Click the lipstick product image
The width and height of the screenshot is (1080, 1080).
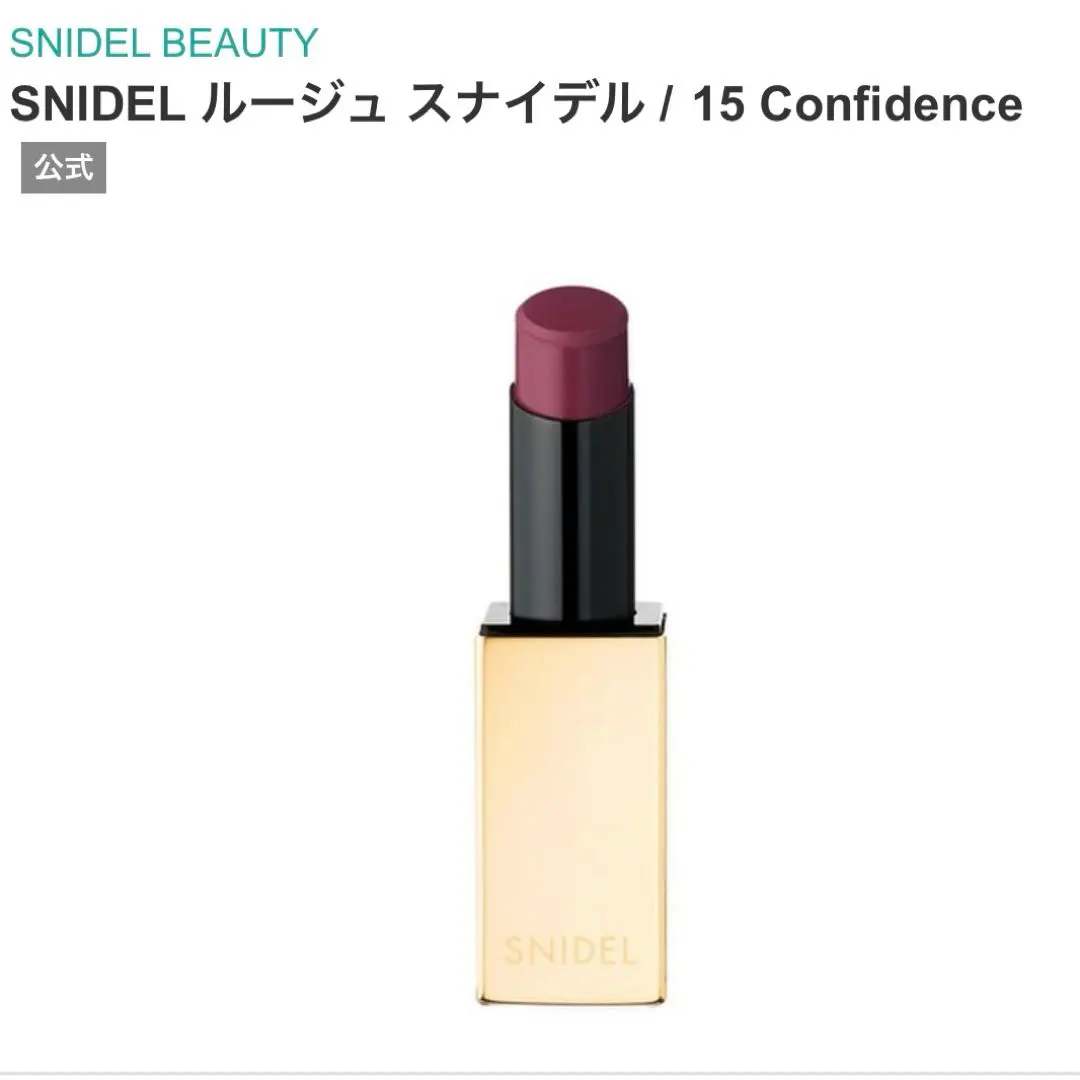point(571,645)
